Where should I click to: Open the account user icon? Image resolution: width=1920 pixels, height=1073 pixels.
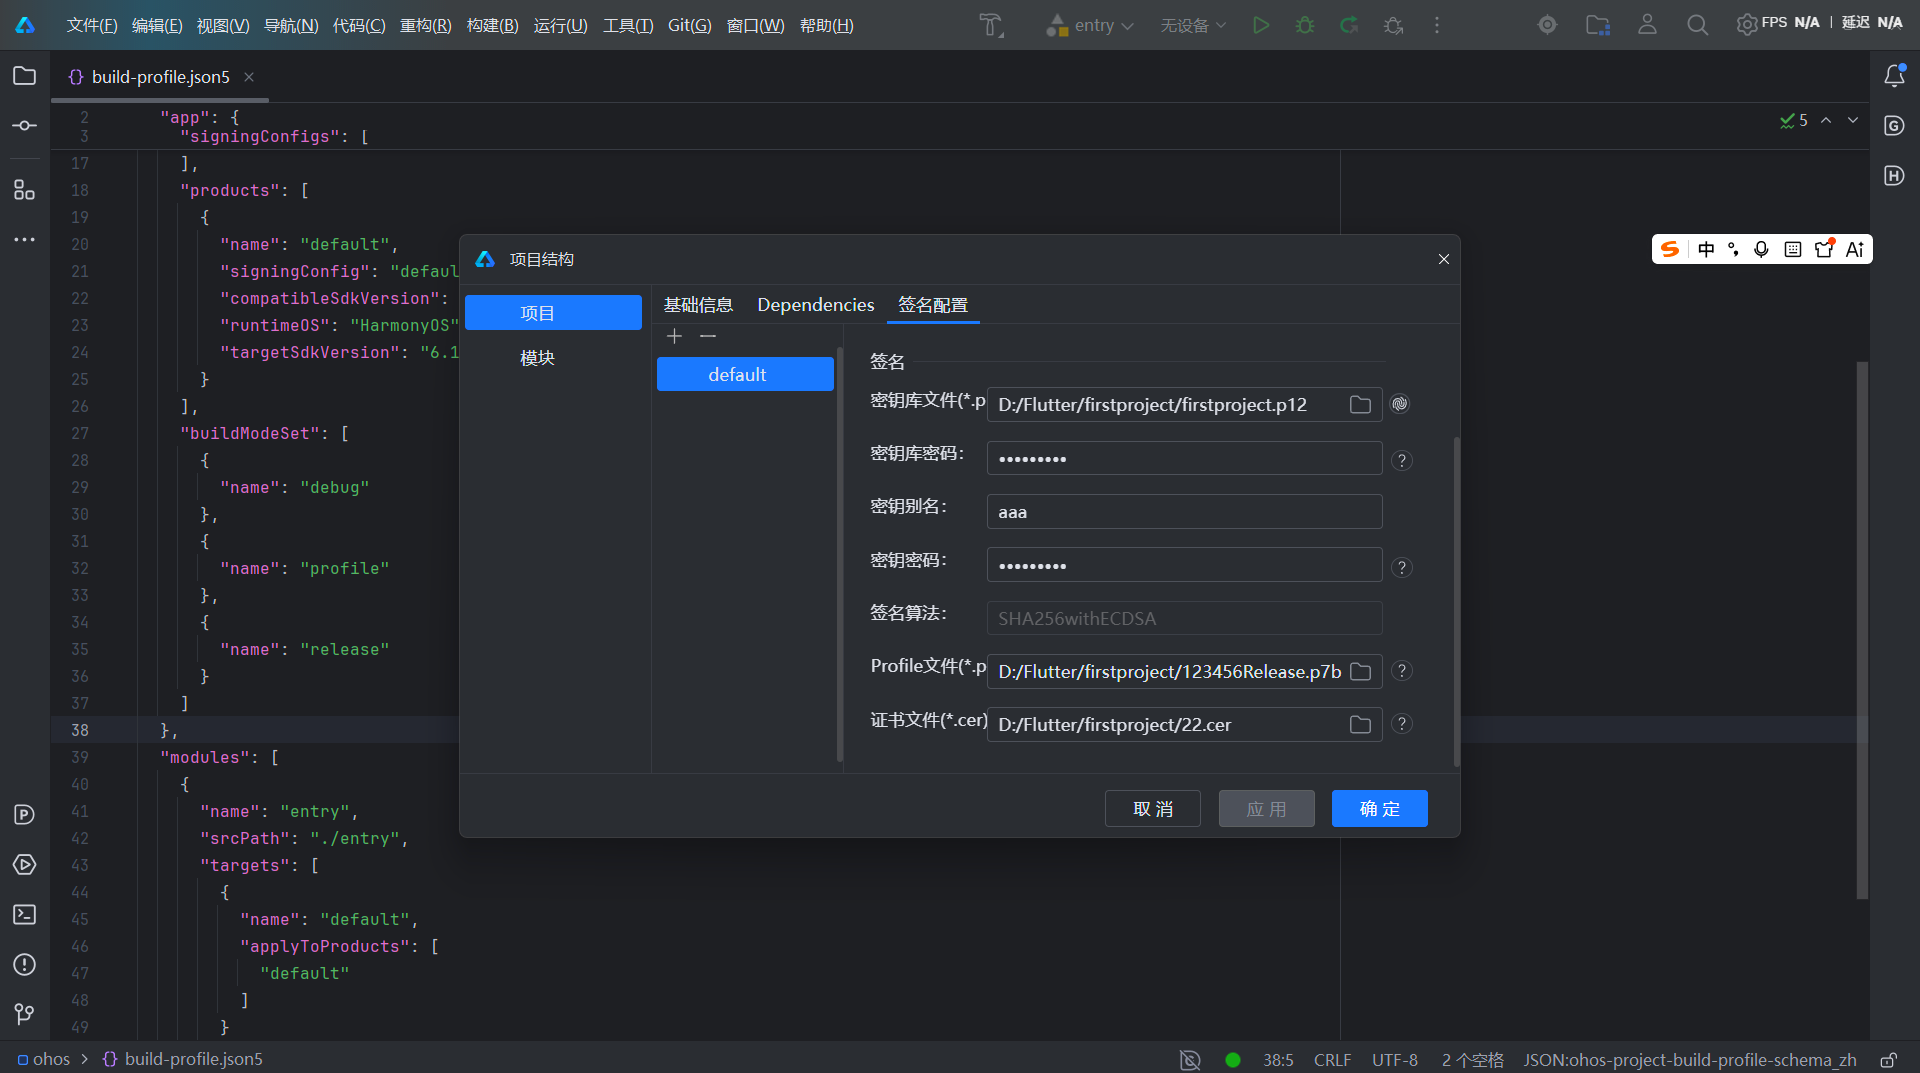point(1647,25)
